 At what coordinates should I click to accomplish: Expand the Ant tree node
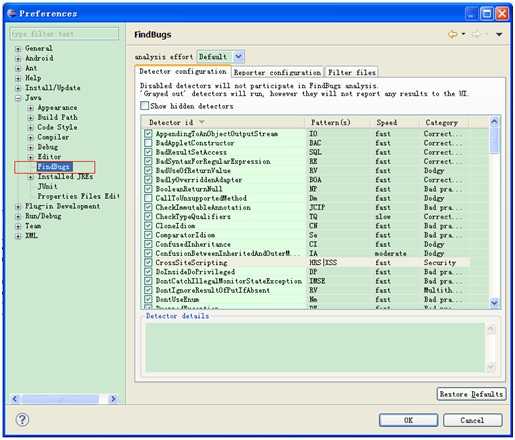click(18, 69)
